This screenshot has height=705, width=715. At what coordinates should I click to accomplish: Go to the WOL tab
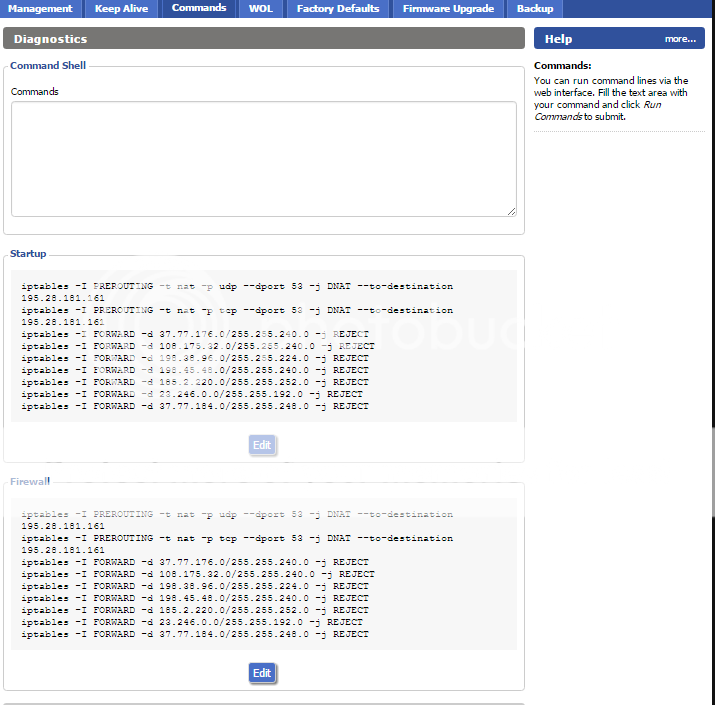point(260,9)
